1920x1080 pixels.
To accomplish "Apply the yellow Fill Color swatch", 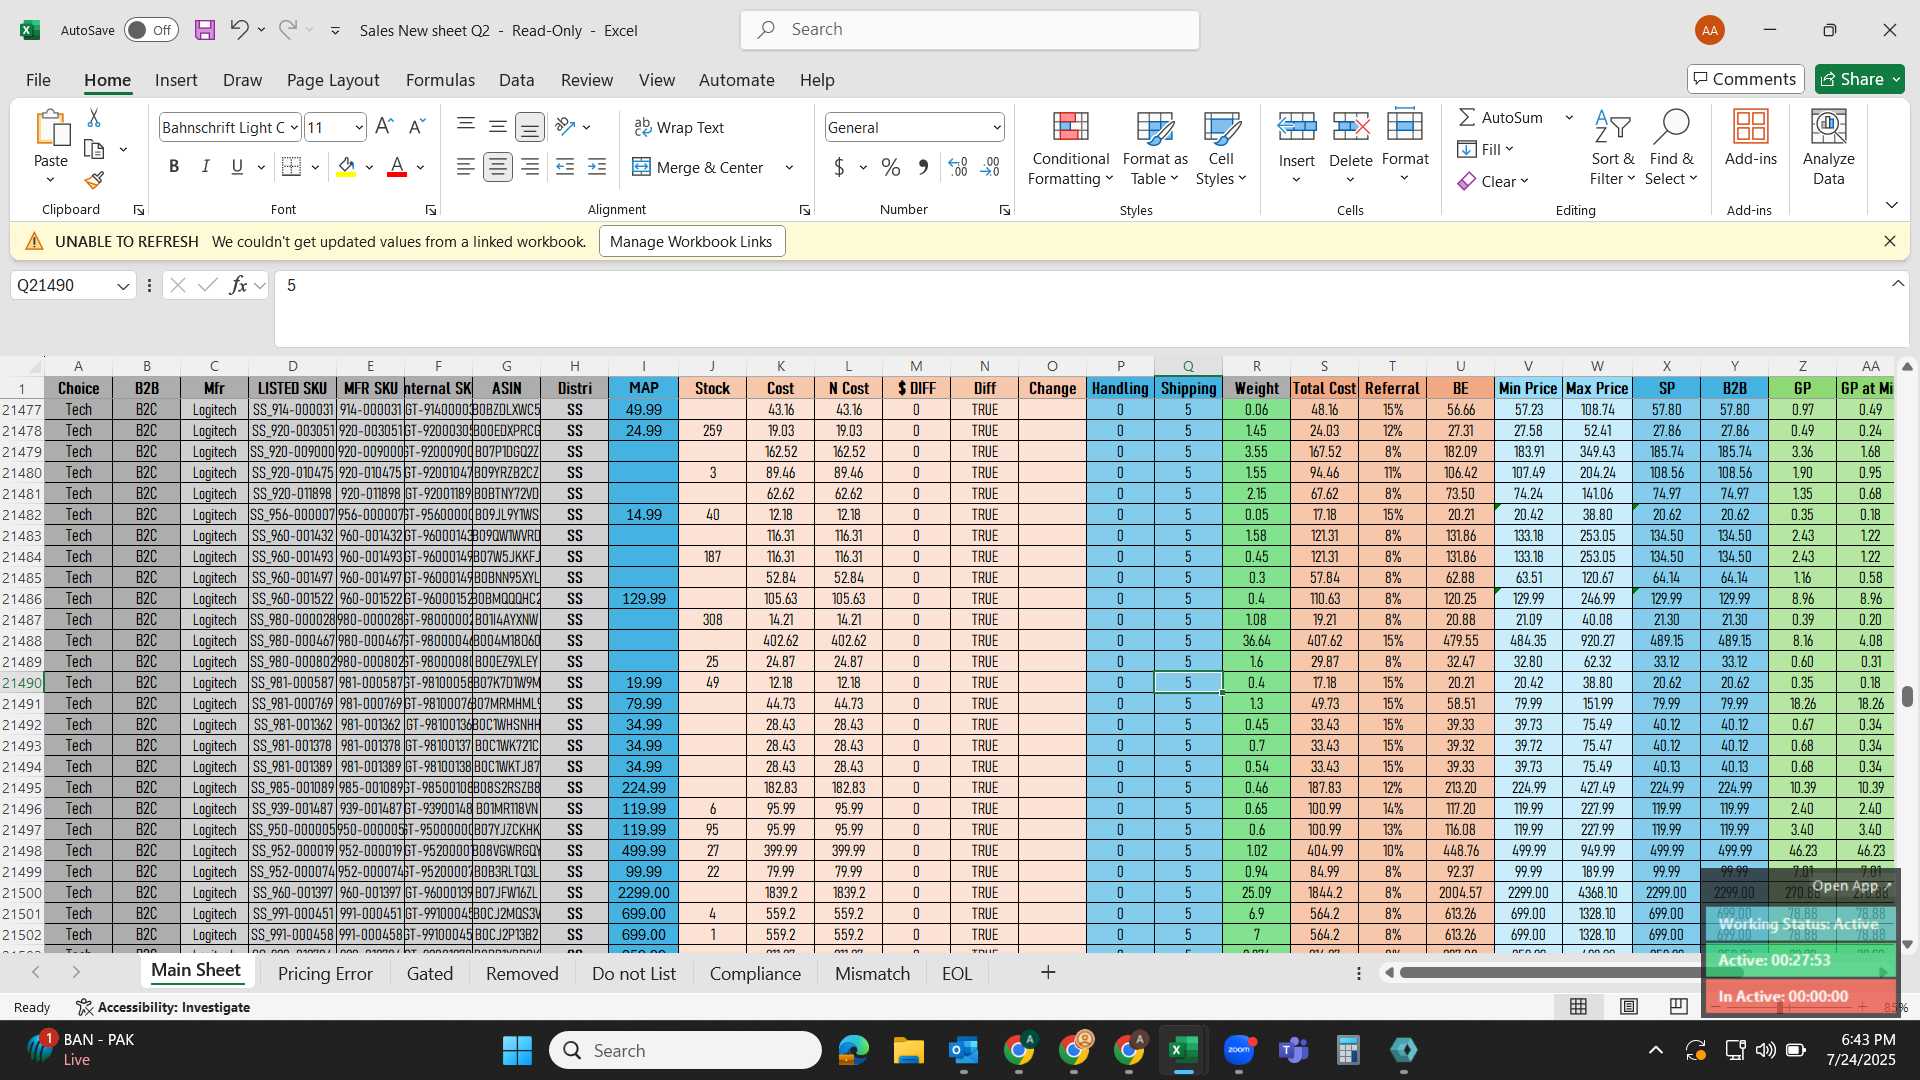I will 346,167.
